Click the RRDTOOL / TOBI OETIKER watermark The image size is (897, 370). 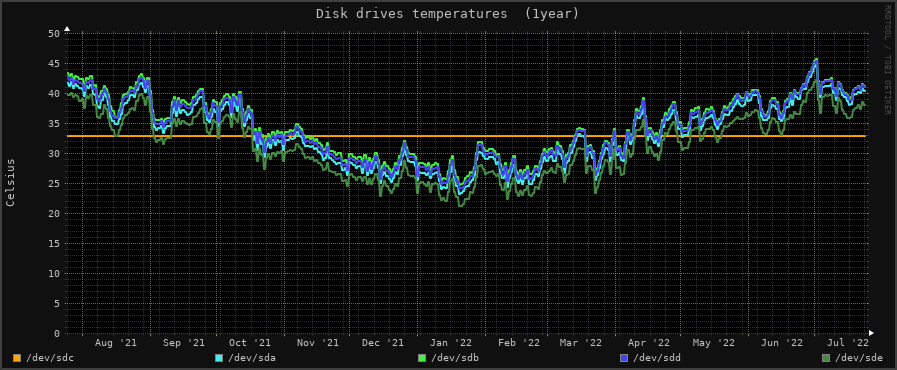tap(888, 59)
